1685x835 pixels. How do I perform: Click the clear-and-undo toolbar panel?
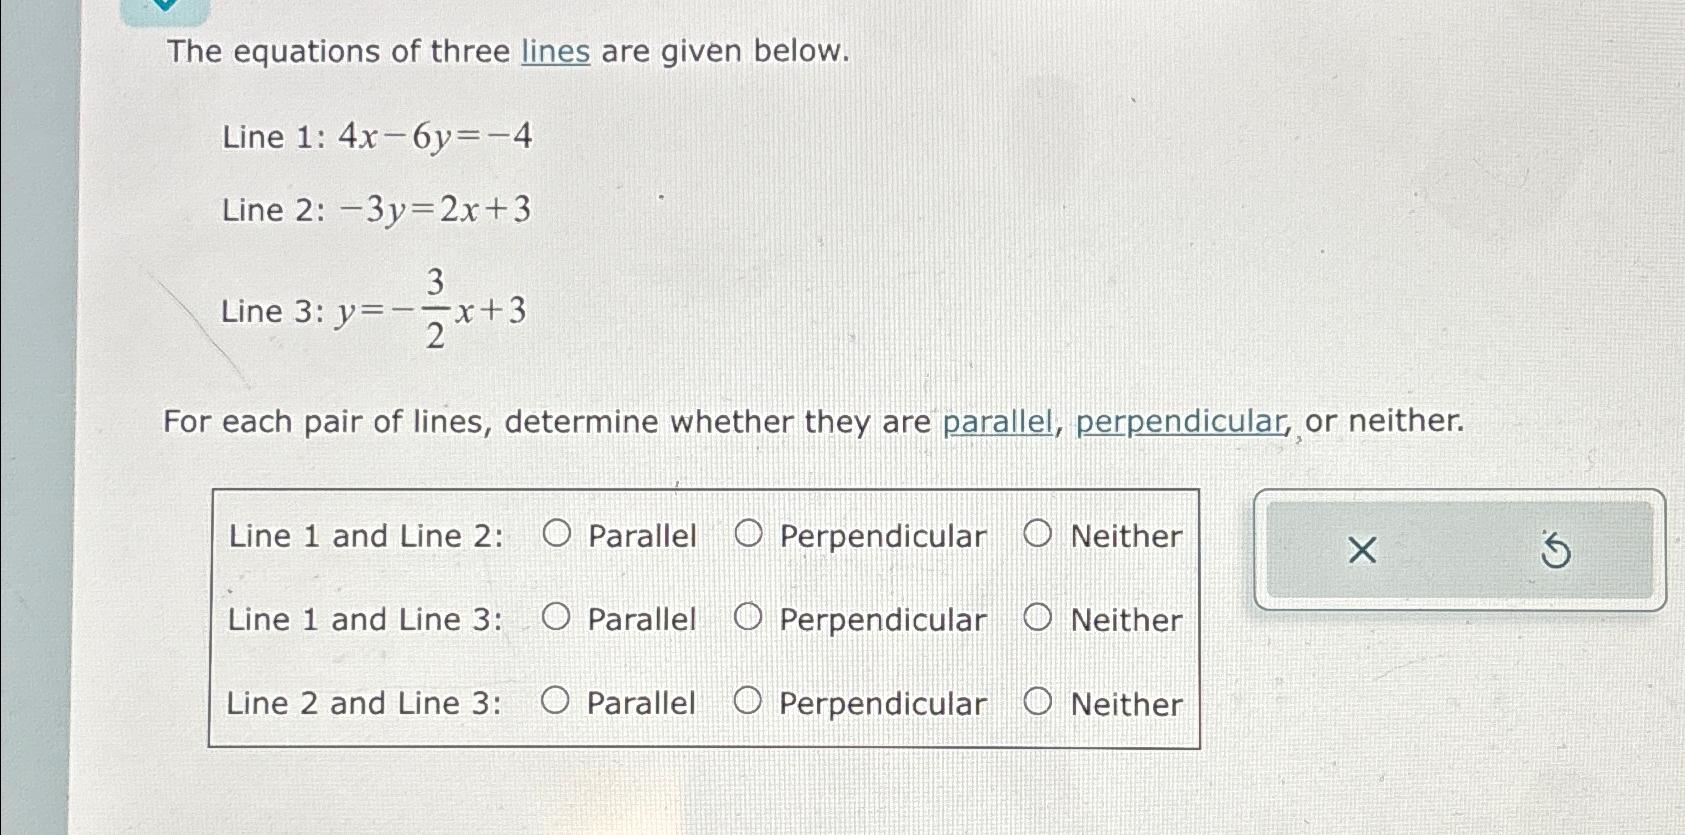tap(1460, 551)
